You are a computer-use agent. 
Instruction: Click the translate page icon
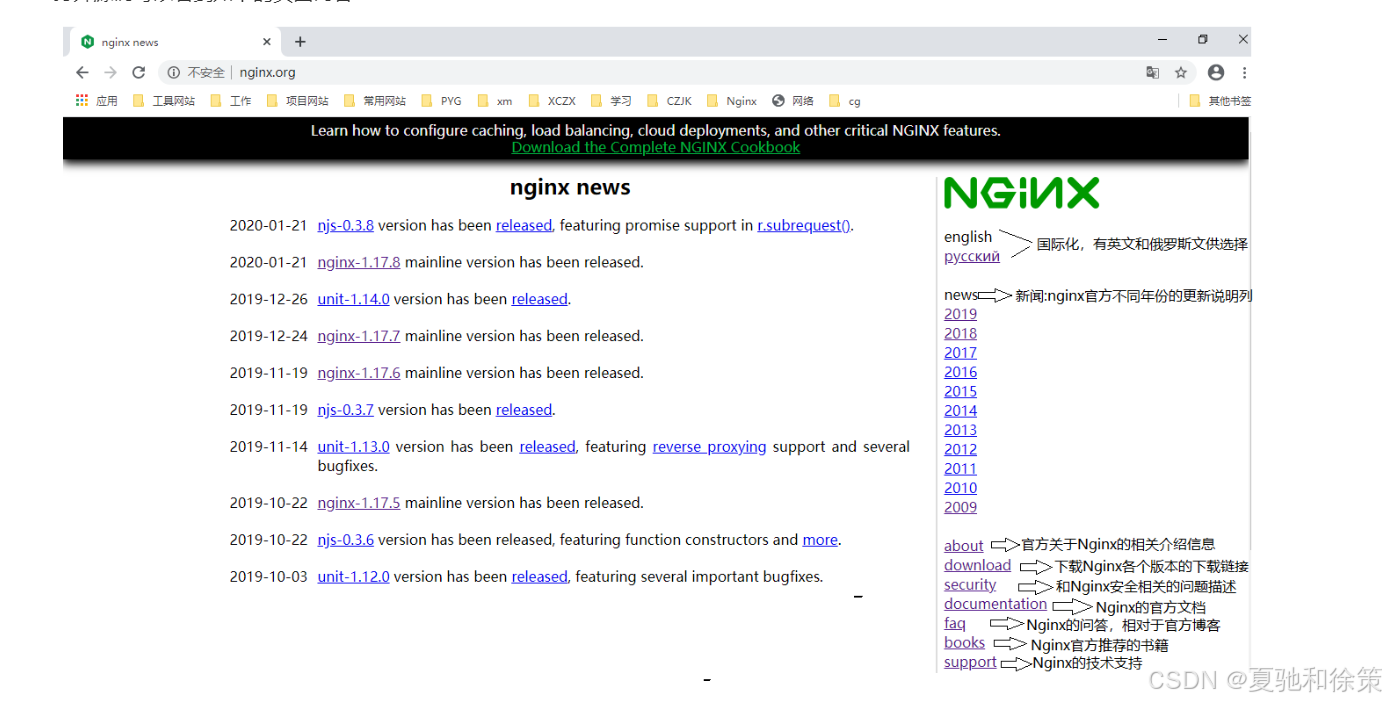tap(1153, 72)
